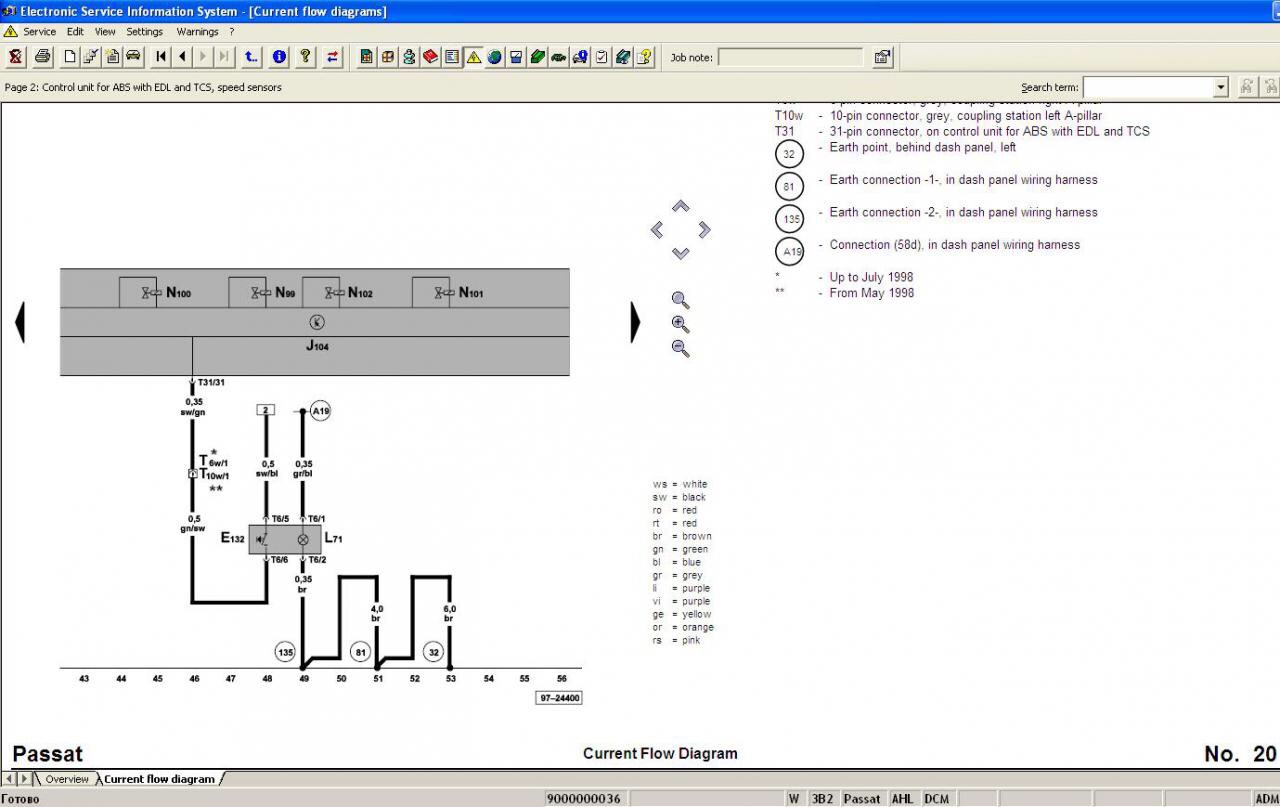Viewport: 1280px width, 807px height.
Task: Click the clipboard checklist icon
Action: pyautogui.click(x=601, y=57)
